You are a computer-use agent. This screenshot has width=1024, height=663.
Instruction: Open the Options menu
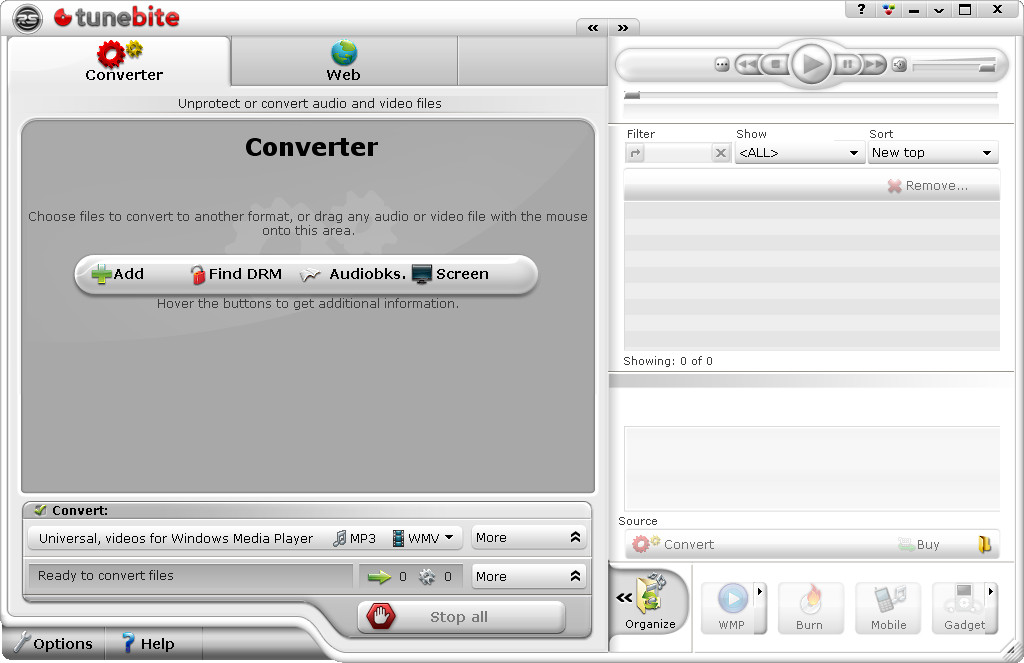[52, 644]
